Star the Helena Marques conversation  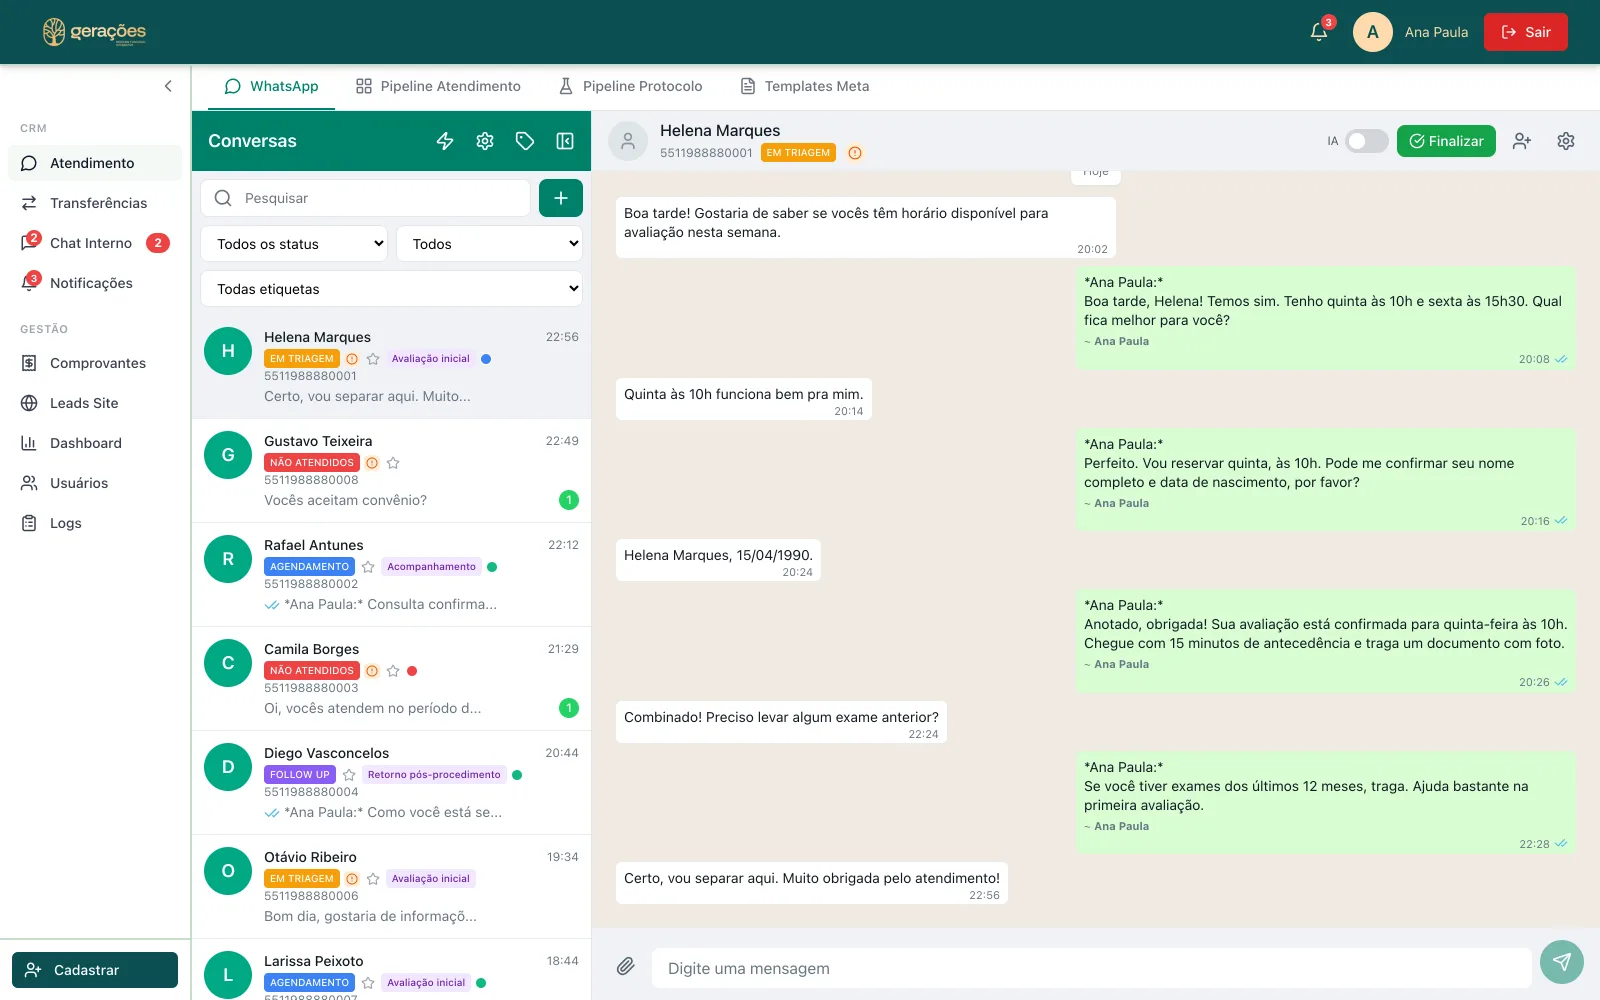tap(373, 359)
